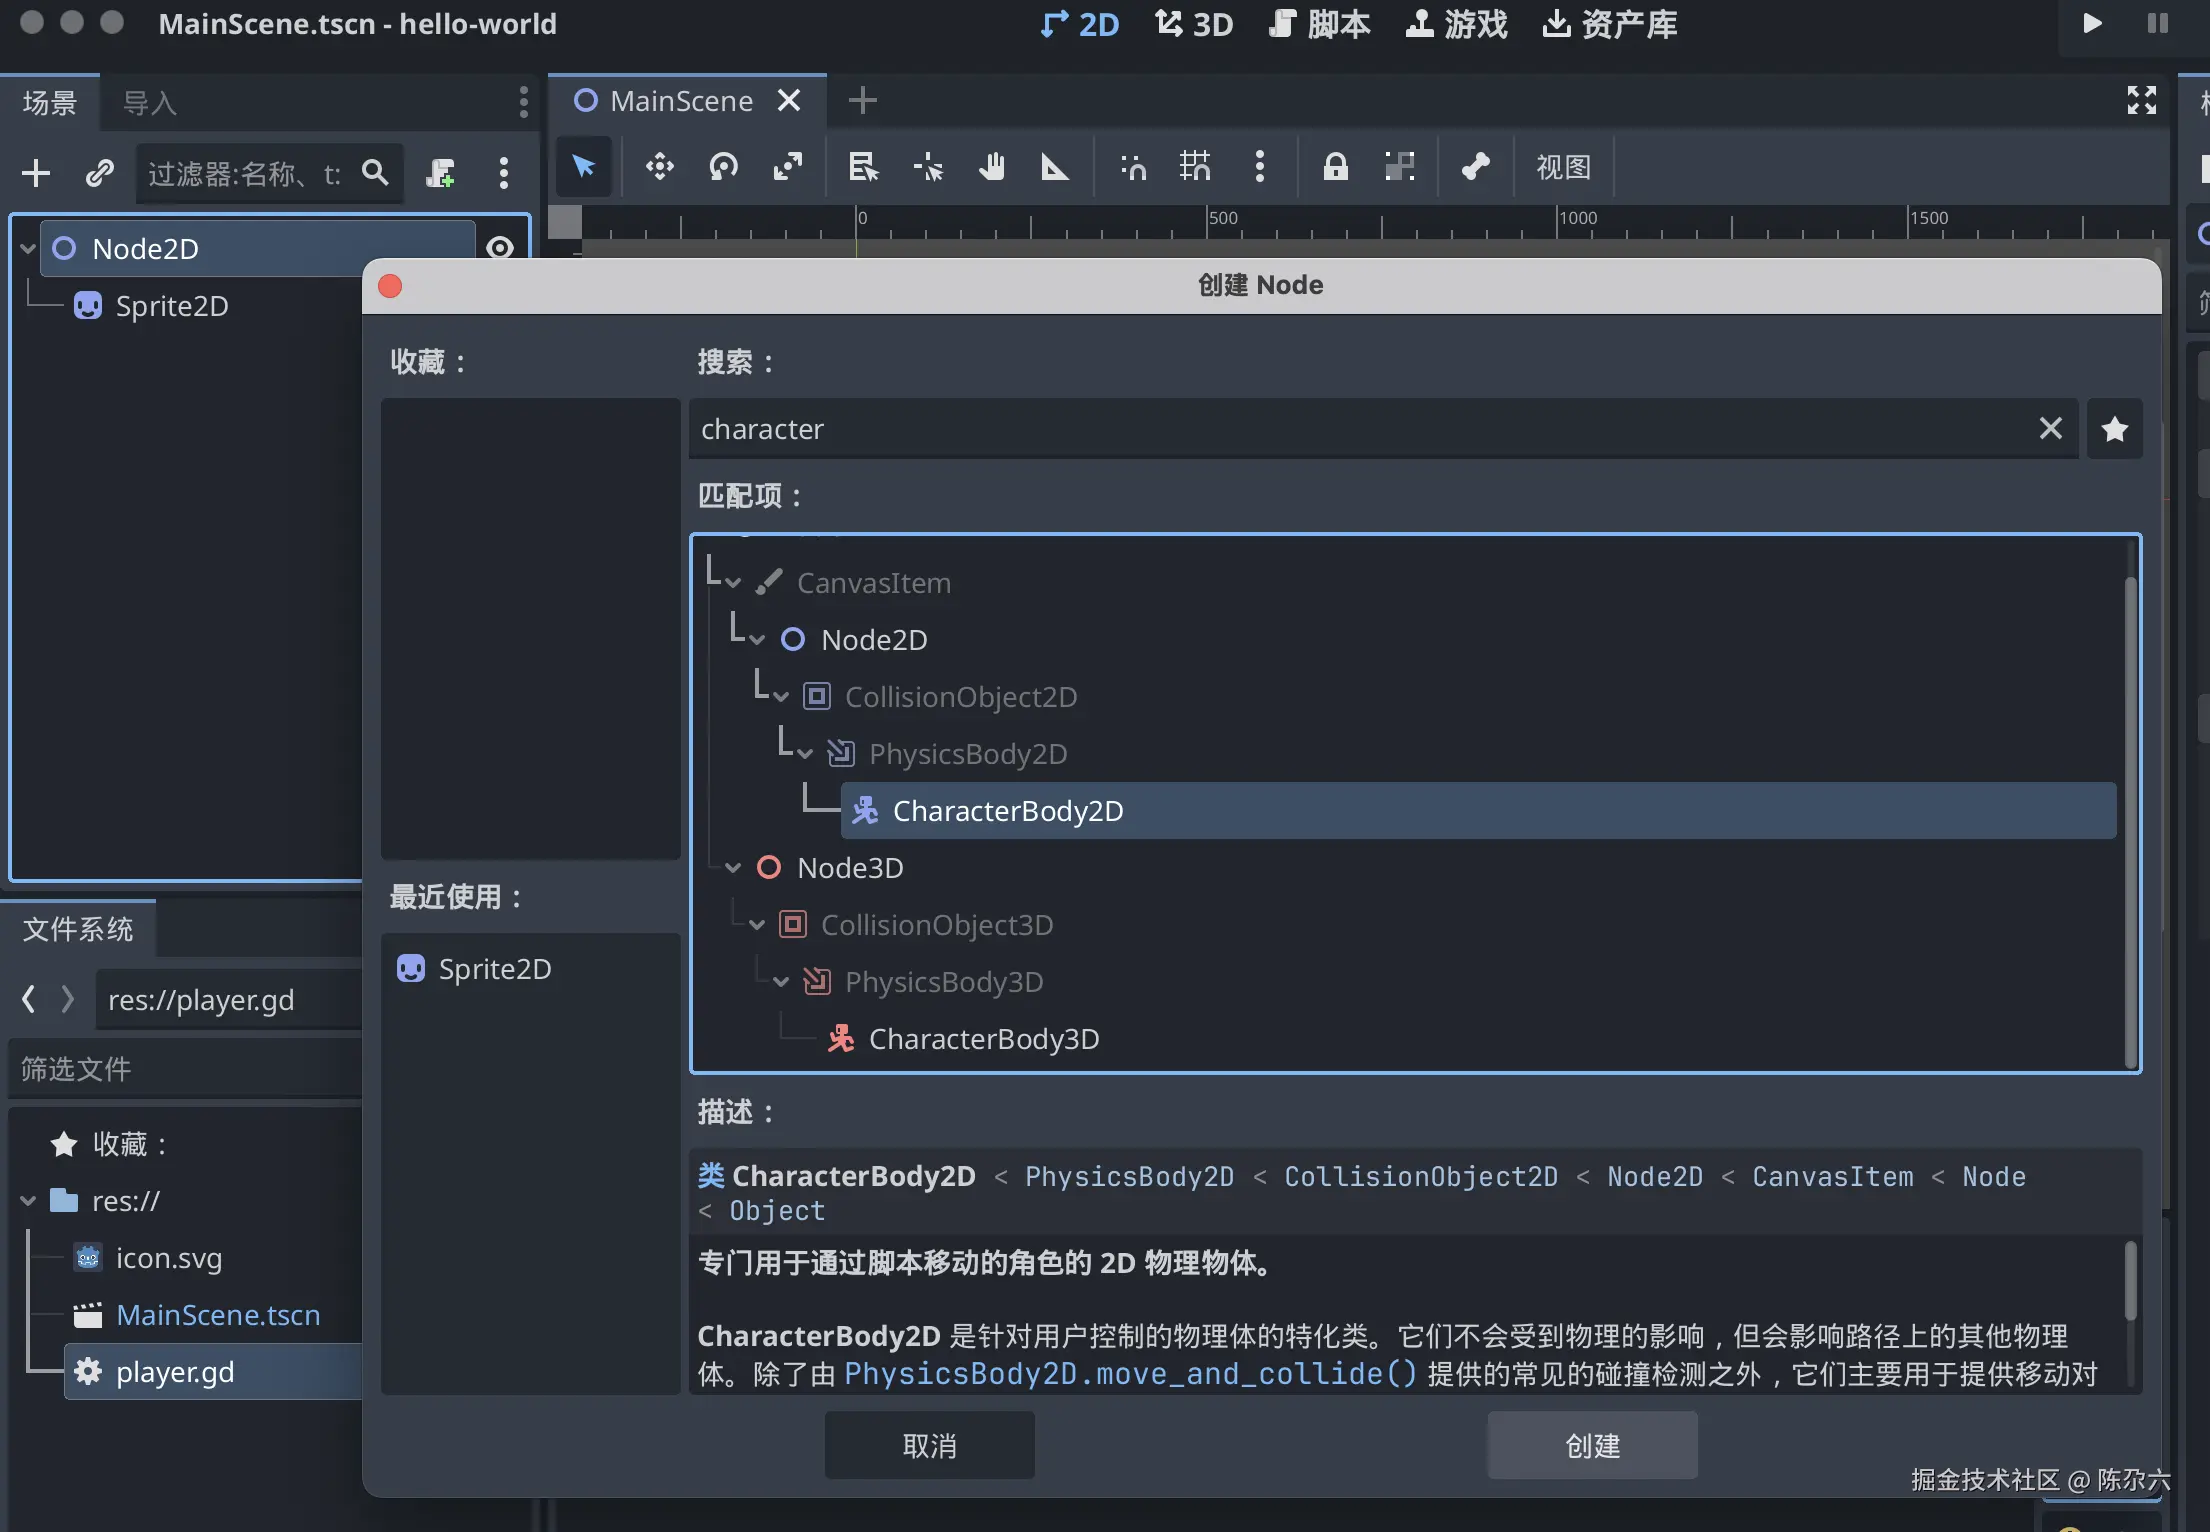Collapse the PhysicsBody2D branch
The height and width of the screenshot is (1532, 2210).
[805, 754]
